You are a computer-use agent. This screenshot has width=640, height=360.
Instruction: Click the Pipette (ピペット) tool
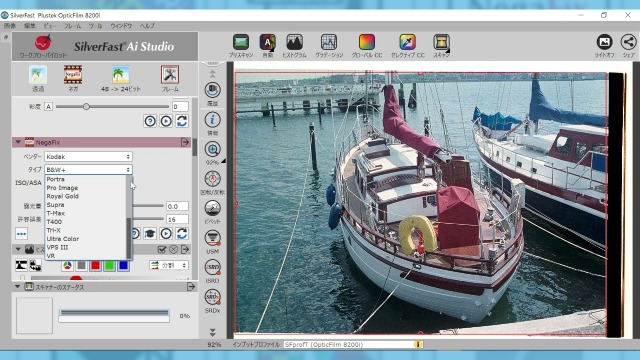(212, 208)
